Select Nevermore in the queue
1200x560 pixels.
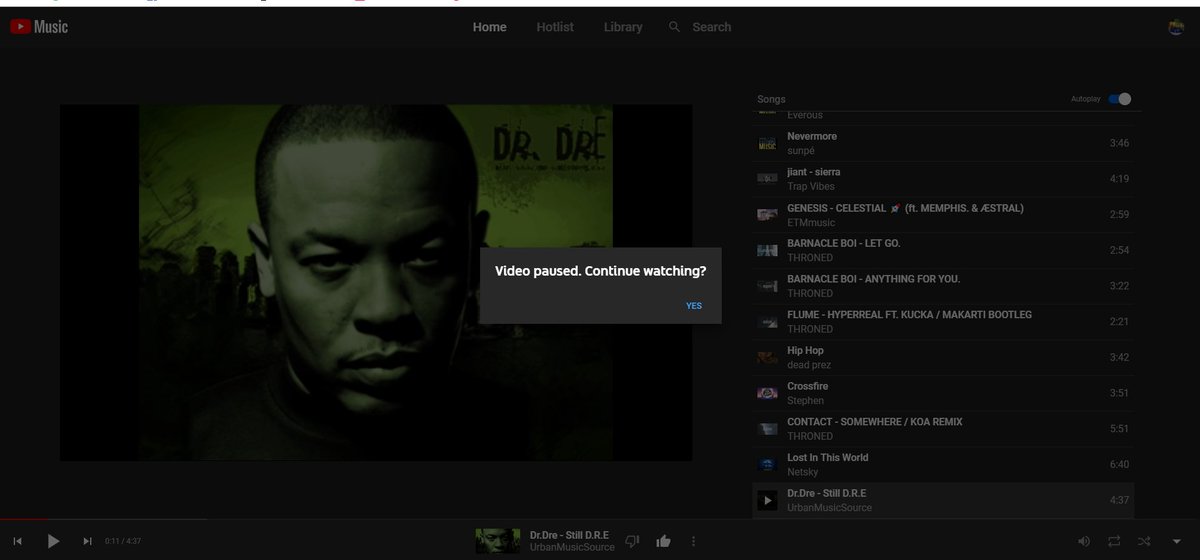click(945, 143)
